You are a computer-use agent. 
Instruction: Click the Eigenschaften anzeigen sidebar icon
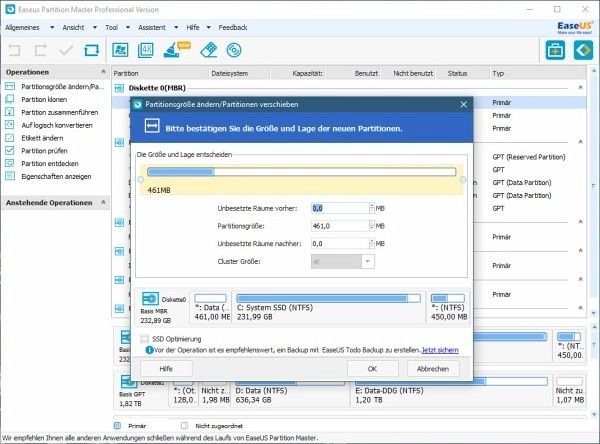click(x=11, y=174)
